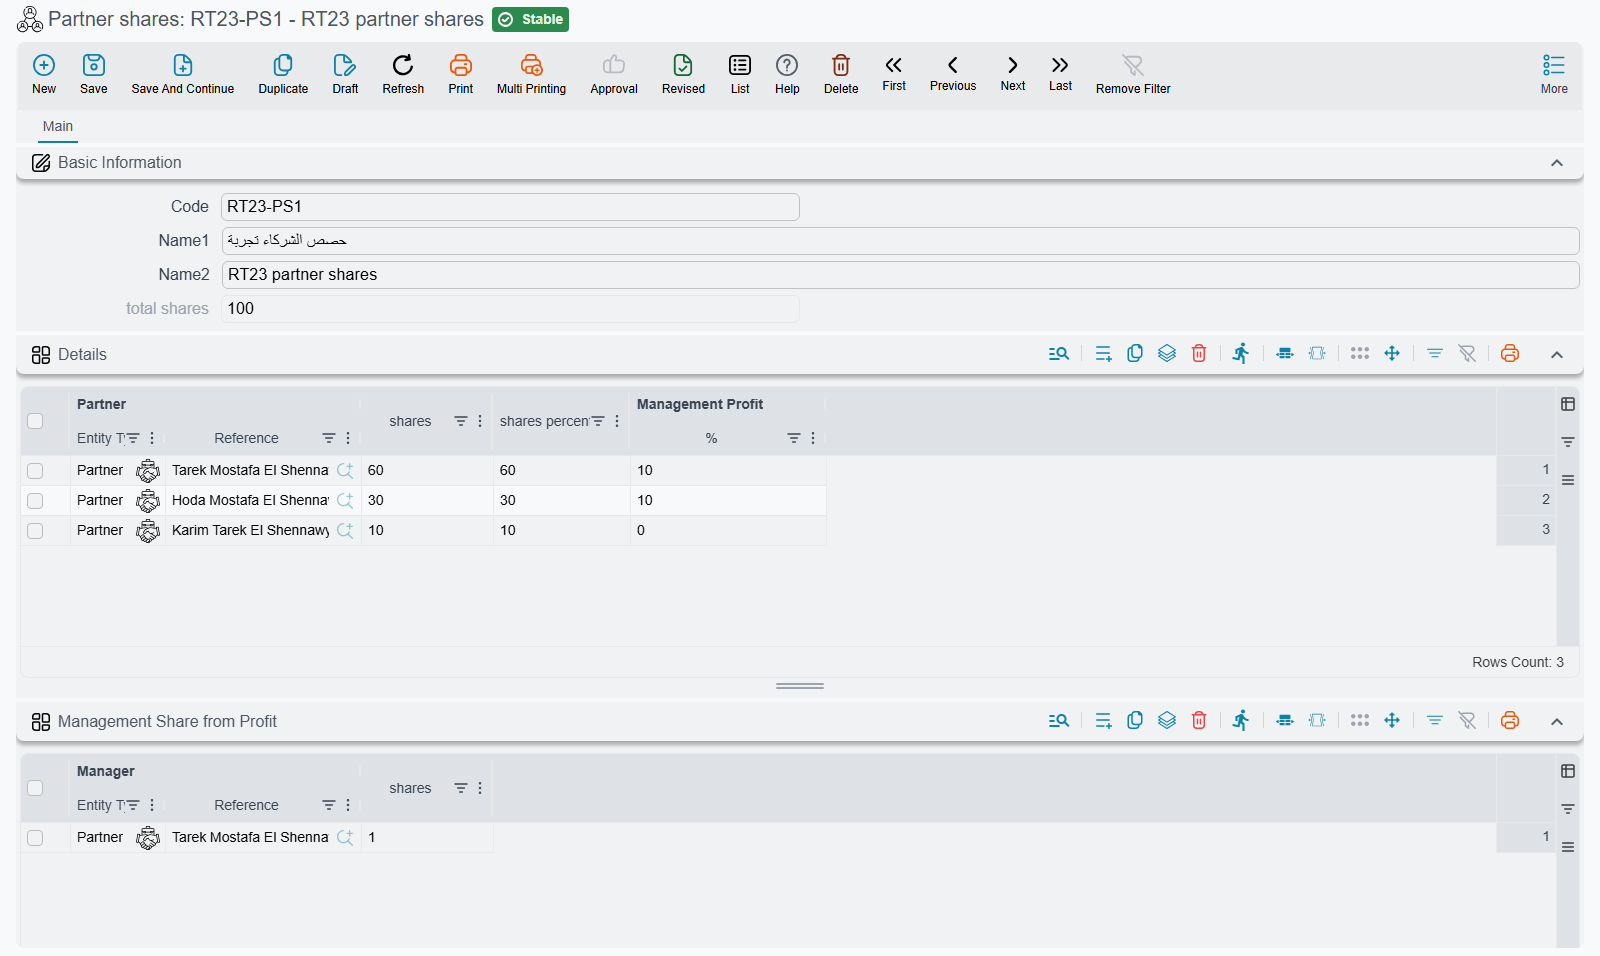
Task: Click the Code input field
Action: click(x=510, y=207)
